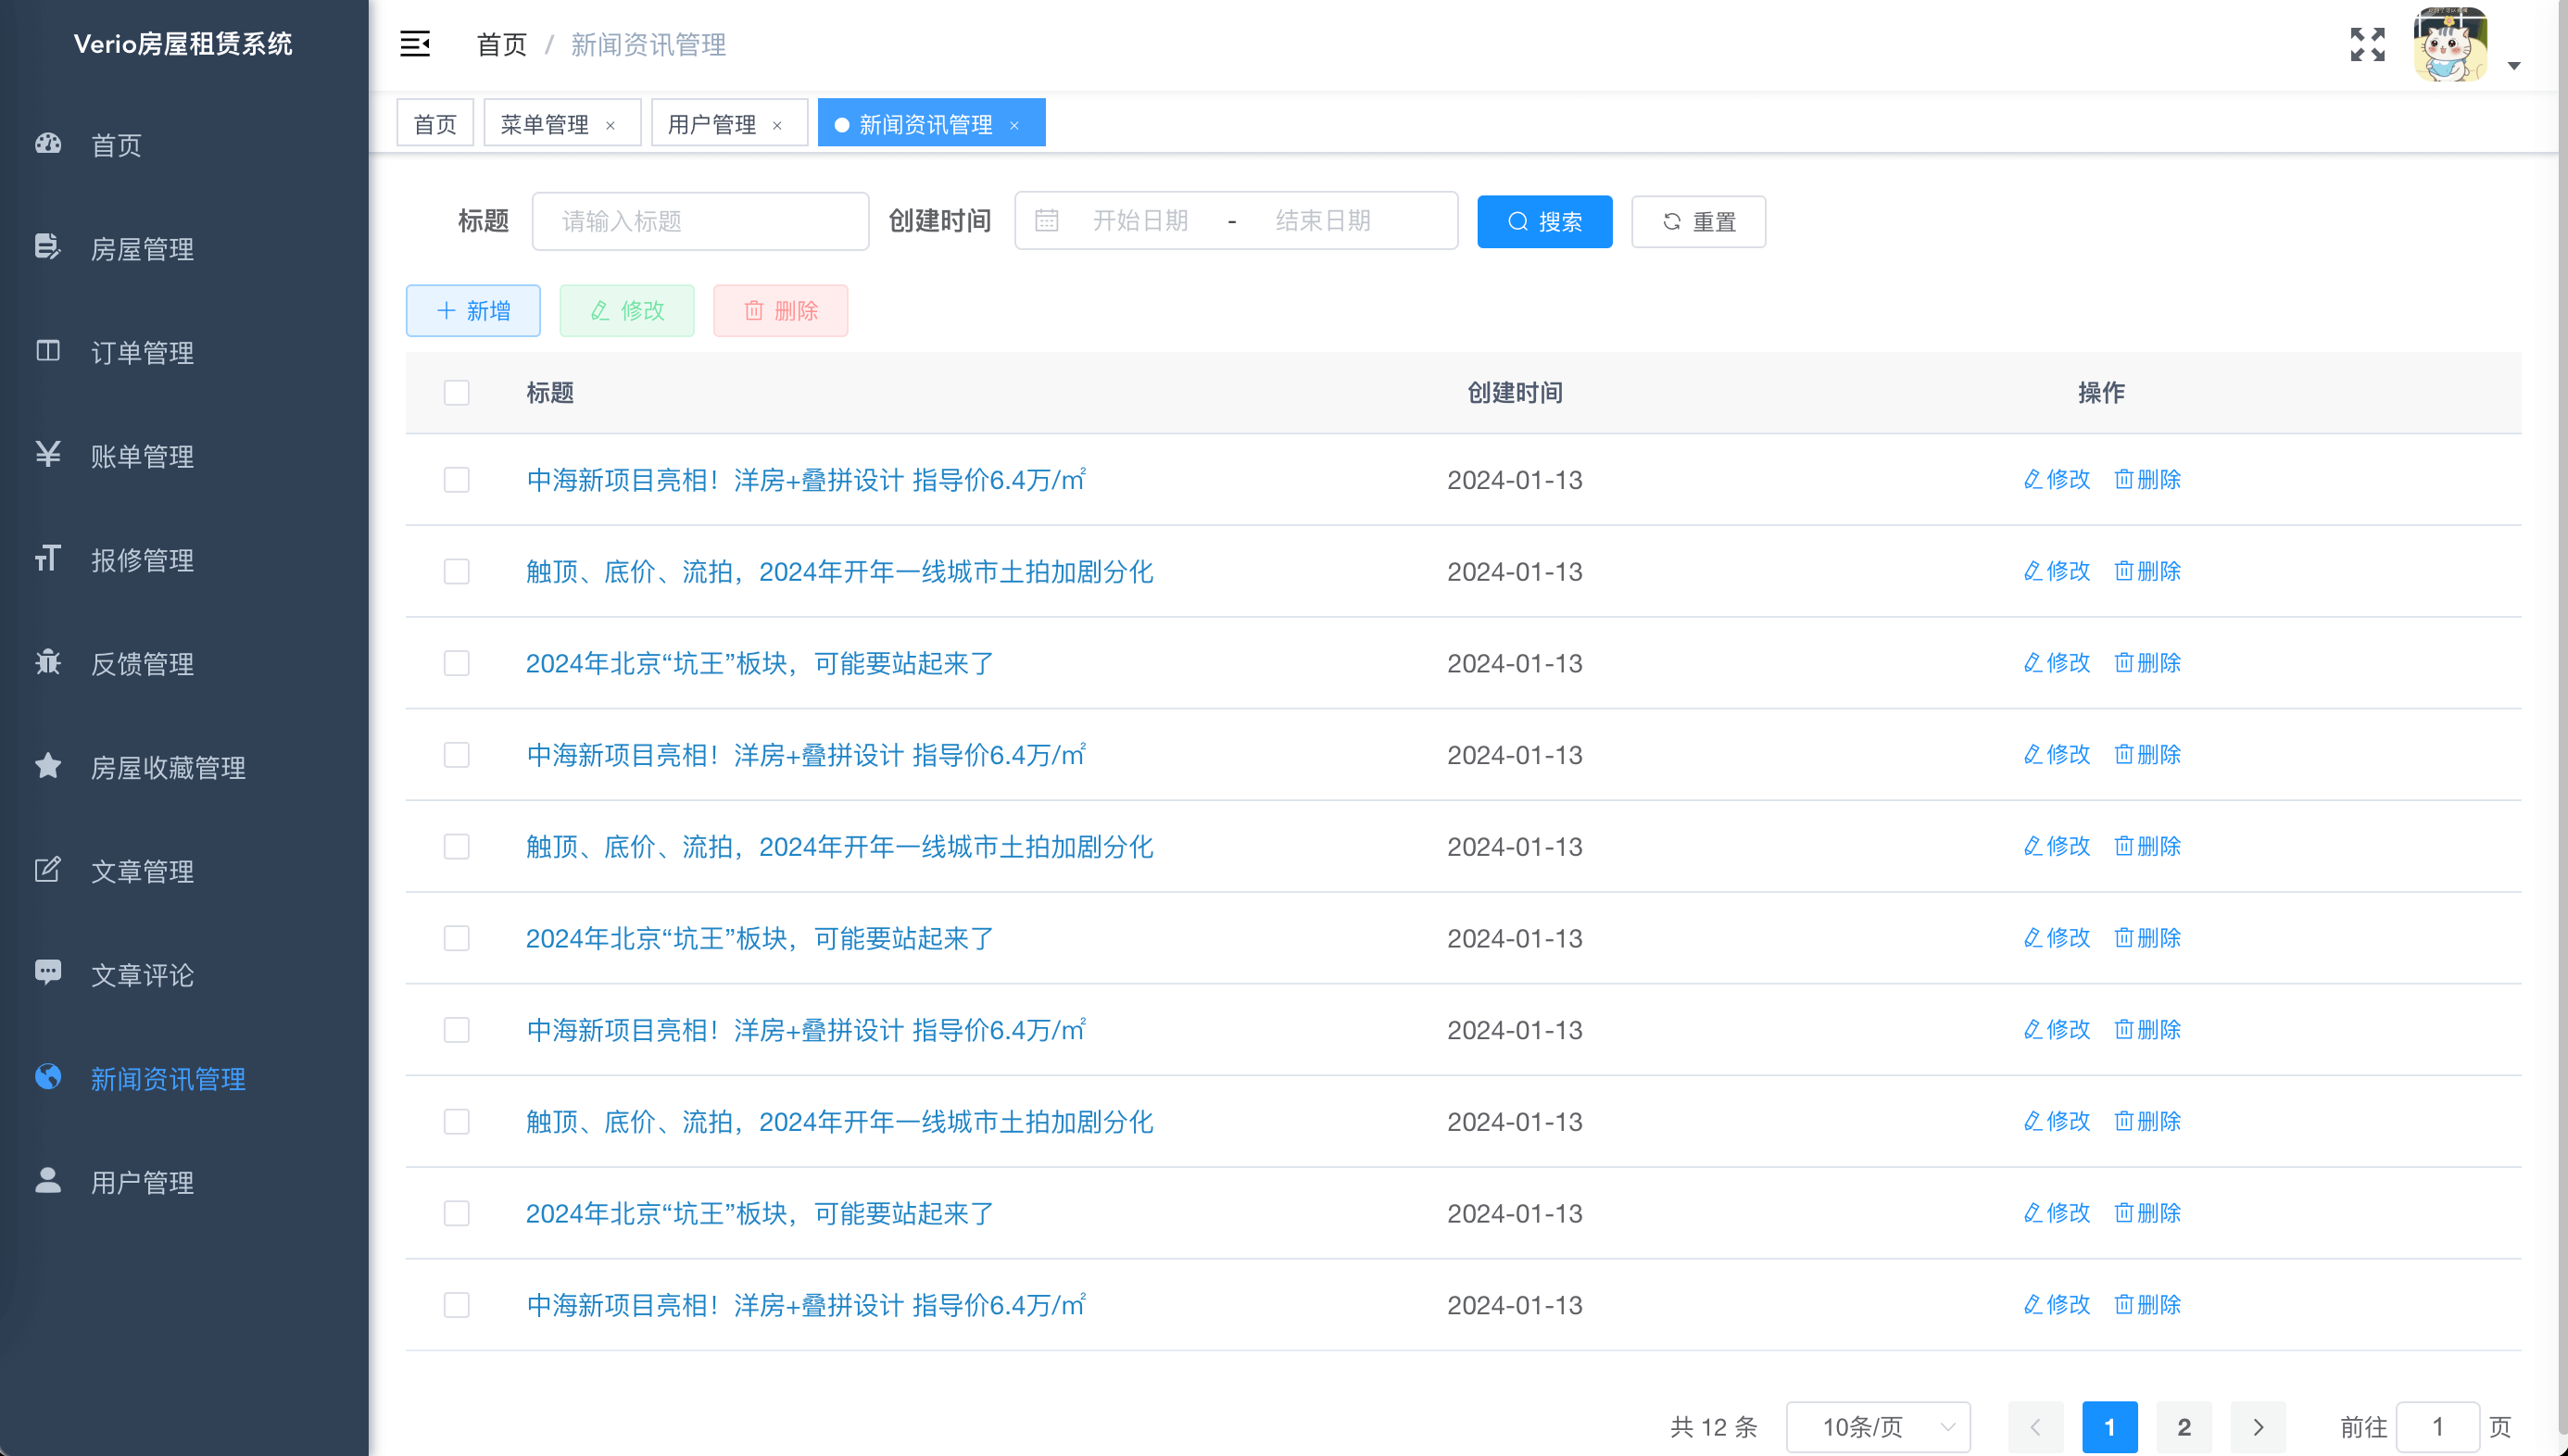Go to next page with right chevron
2568x1456 pixels.
pyautogui.click(x=2258, y=1427)
